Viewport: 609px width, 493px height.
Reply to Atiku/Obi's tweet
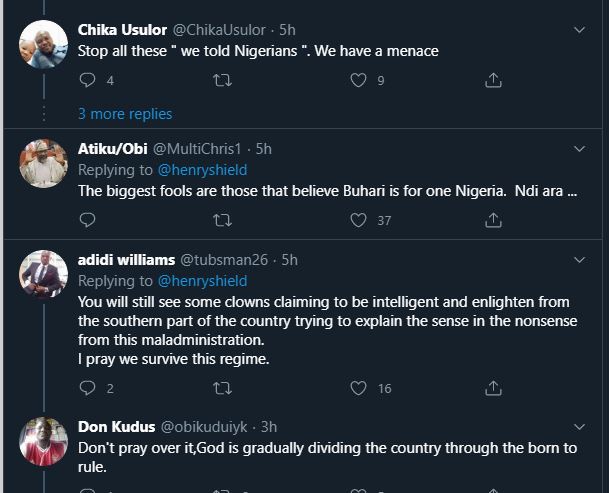[x=87, y=220]
